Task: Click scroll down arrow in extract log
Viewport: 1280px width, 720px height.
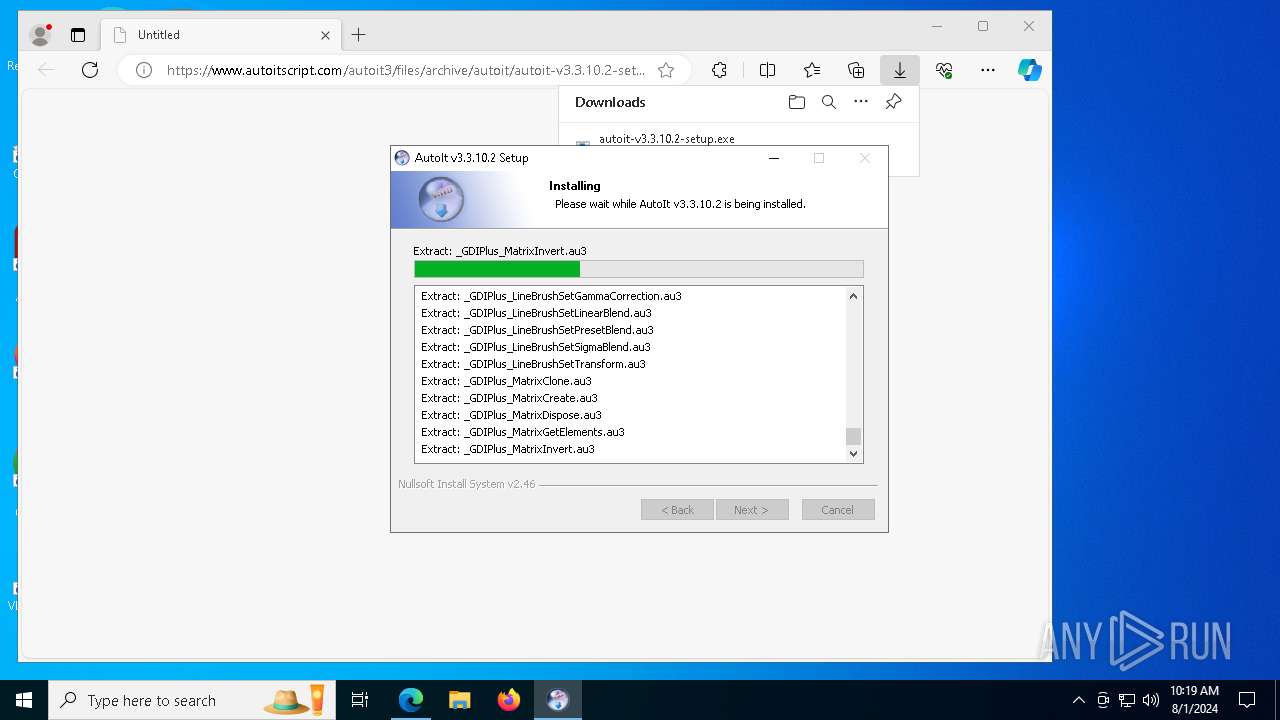Action: pyautogui.click(x=853, y=454)
